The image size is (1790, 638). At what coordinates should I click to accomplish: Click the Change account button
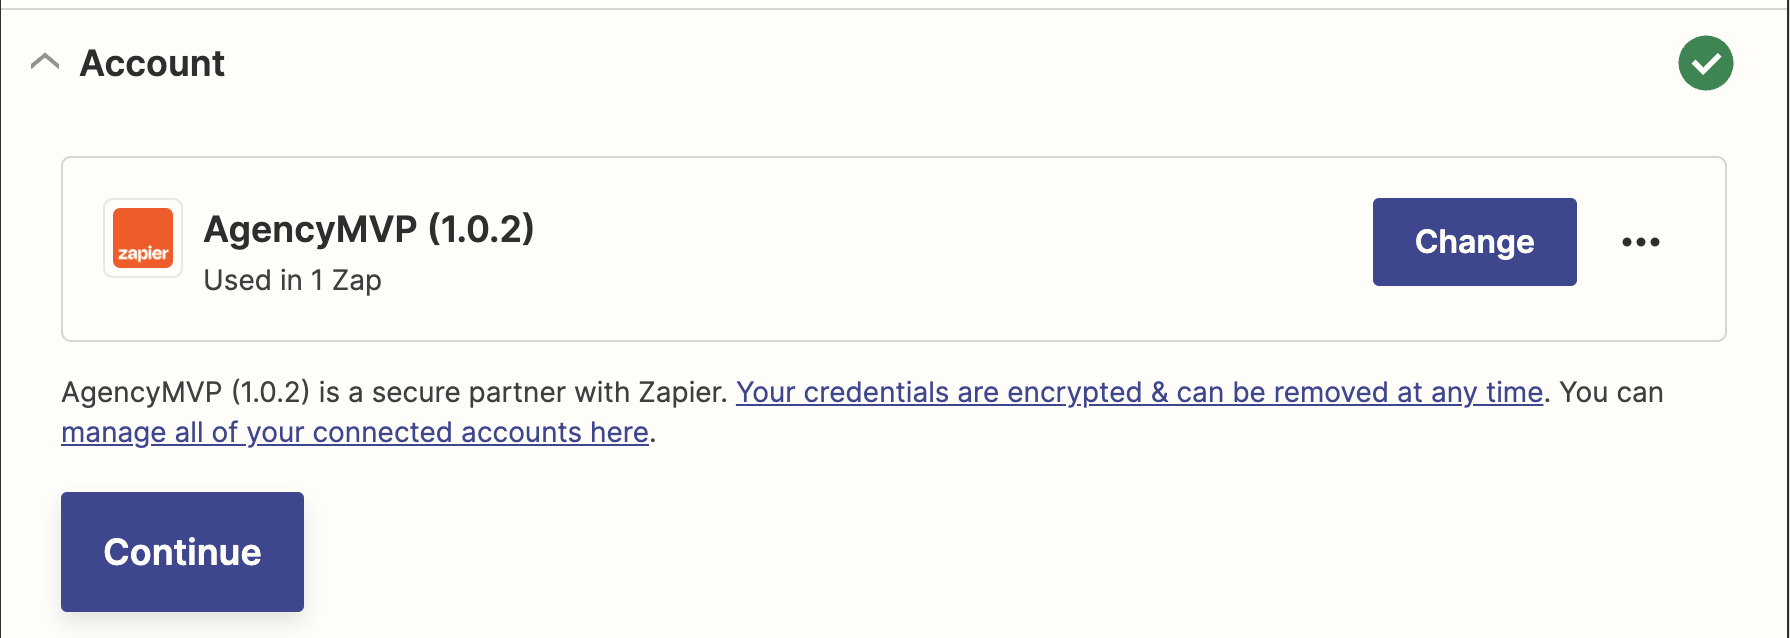point(1474,242)
